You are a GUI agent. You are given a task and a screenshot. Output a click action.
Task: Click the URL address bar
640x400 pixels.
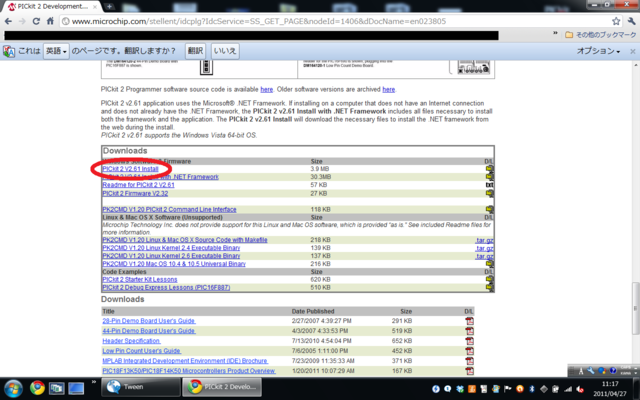point(335,21)
